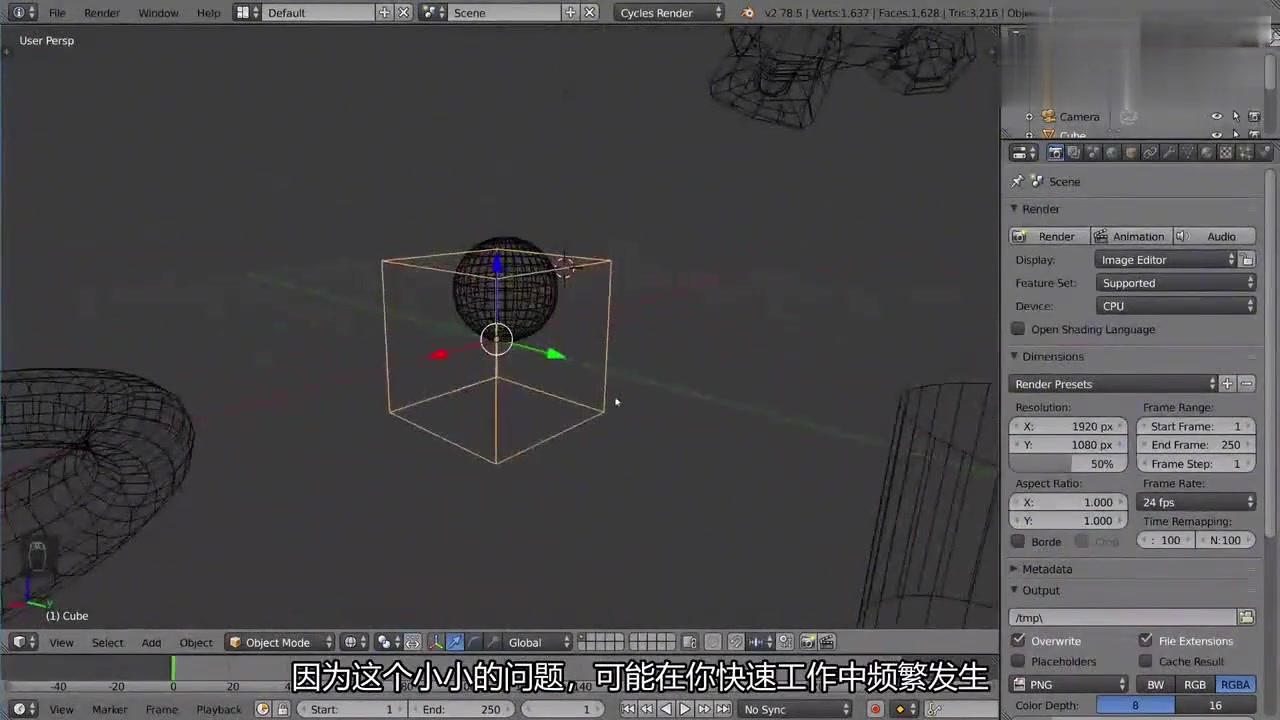Toggle Camera selectability arrow in outliner
1280x720 pixels.
tap(1236, 116)
